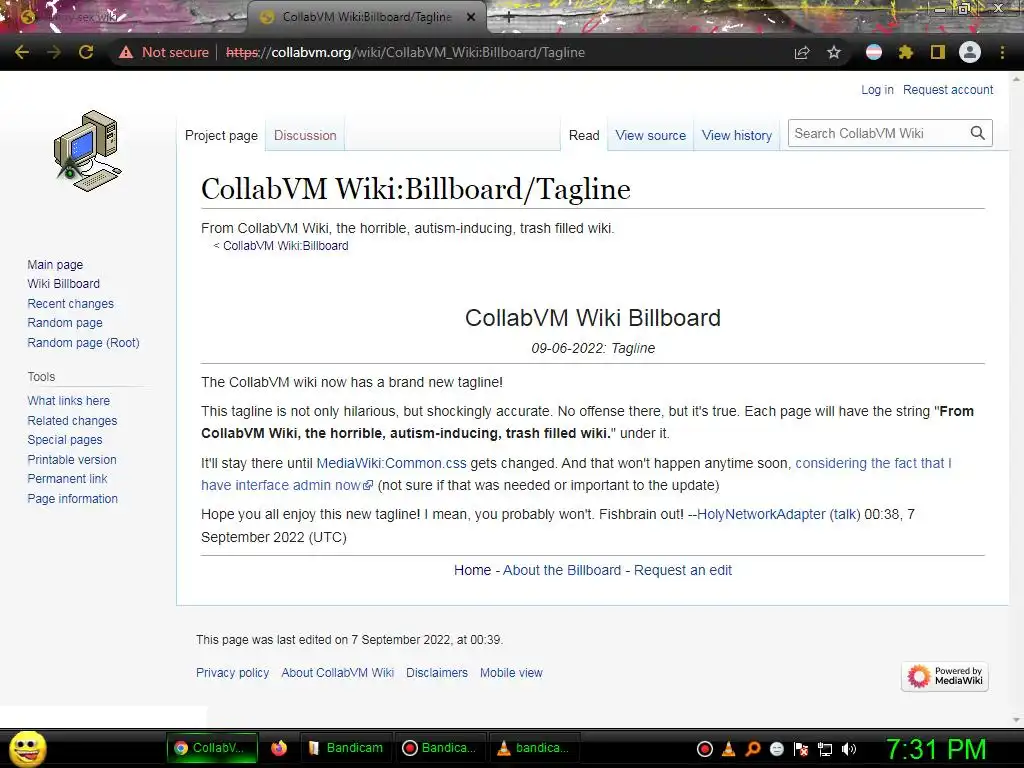Open the smiley face start button

[29, 748]
